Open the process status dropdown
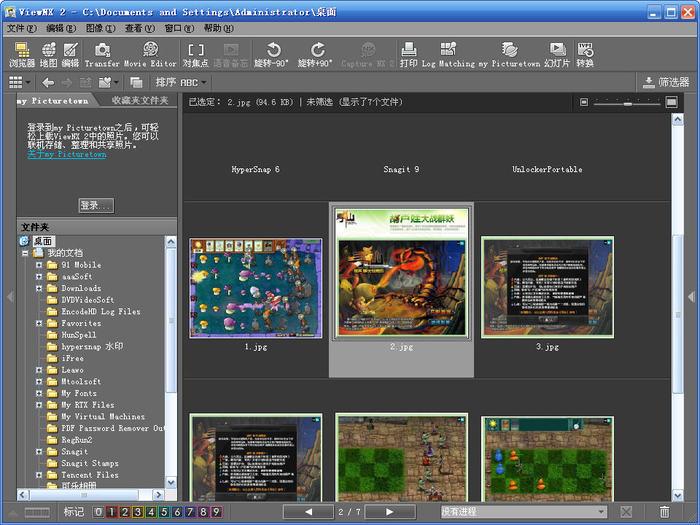Screen dimensions: 700x525 click(x=523, y=512)
